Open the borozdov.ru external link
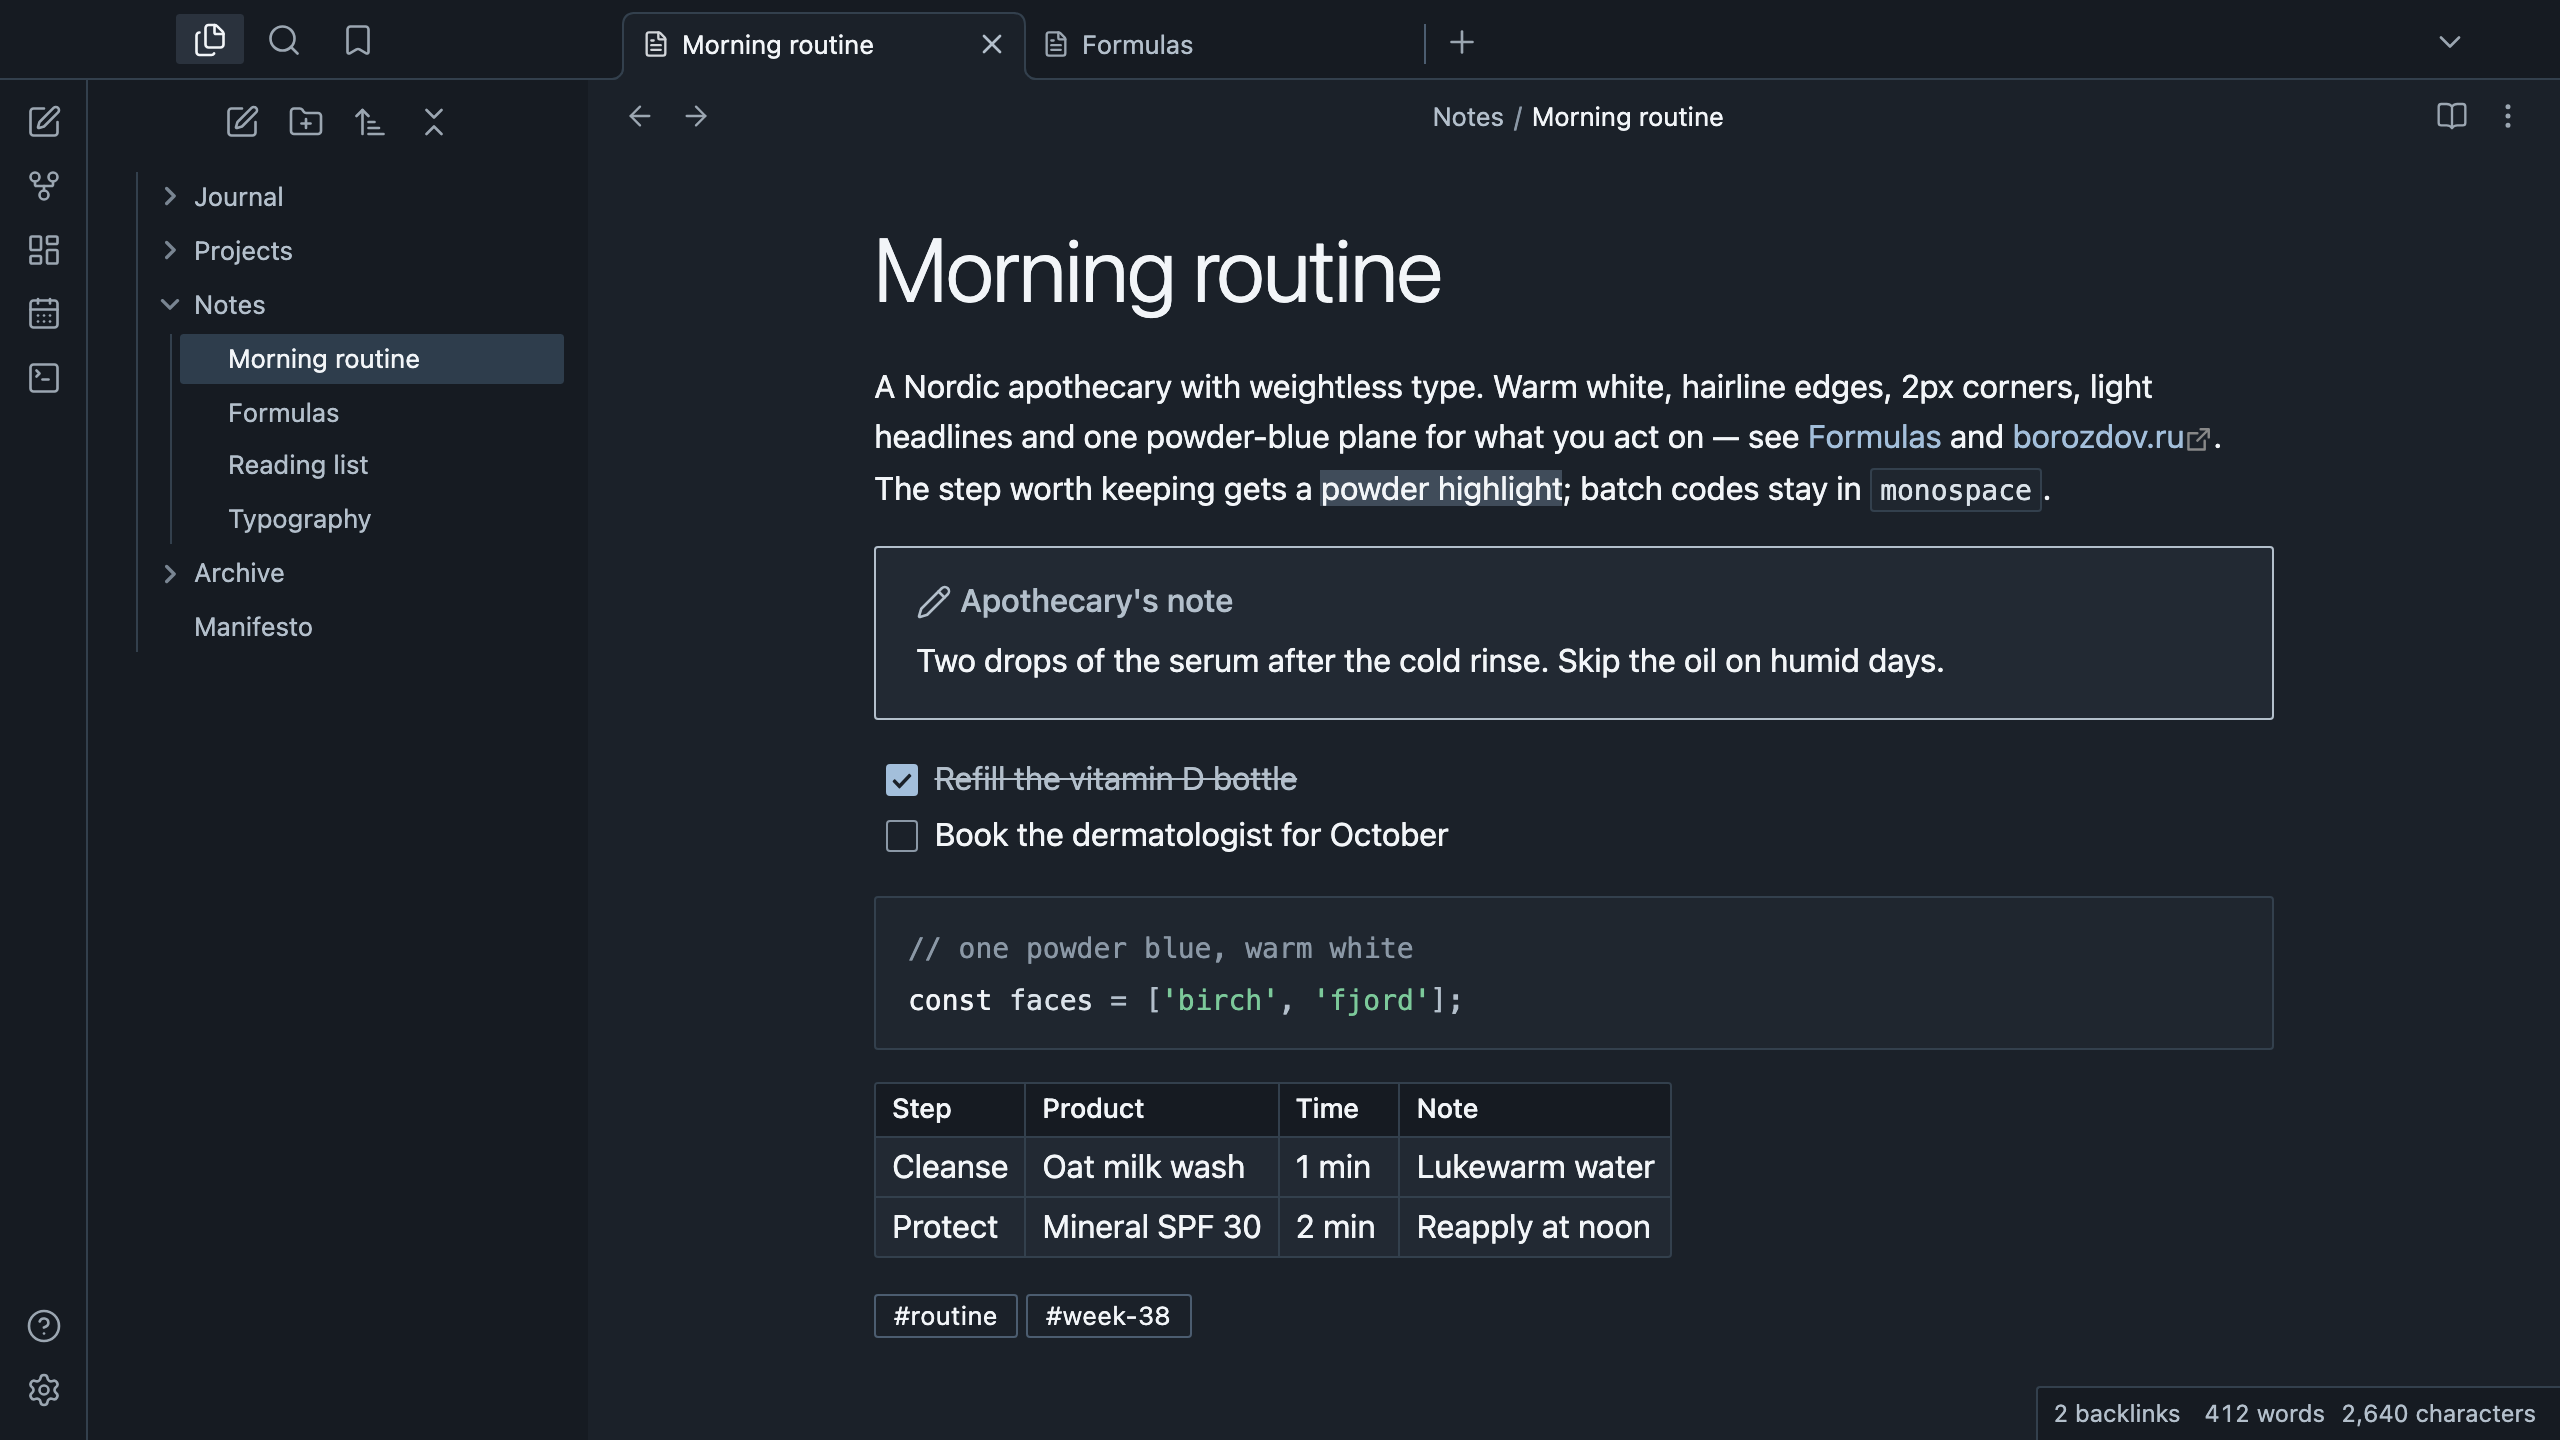This screenshot has width=2560, height=1440. [2110, 437]
